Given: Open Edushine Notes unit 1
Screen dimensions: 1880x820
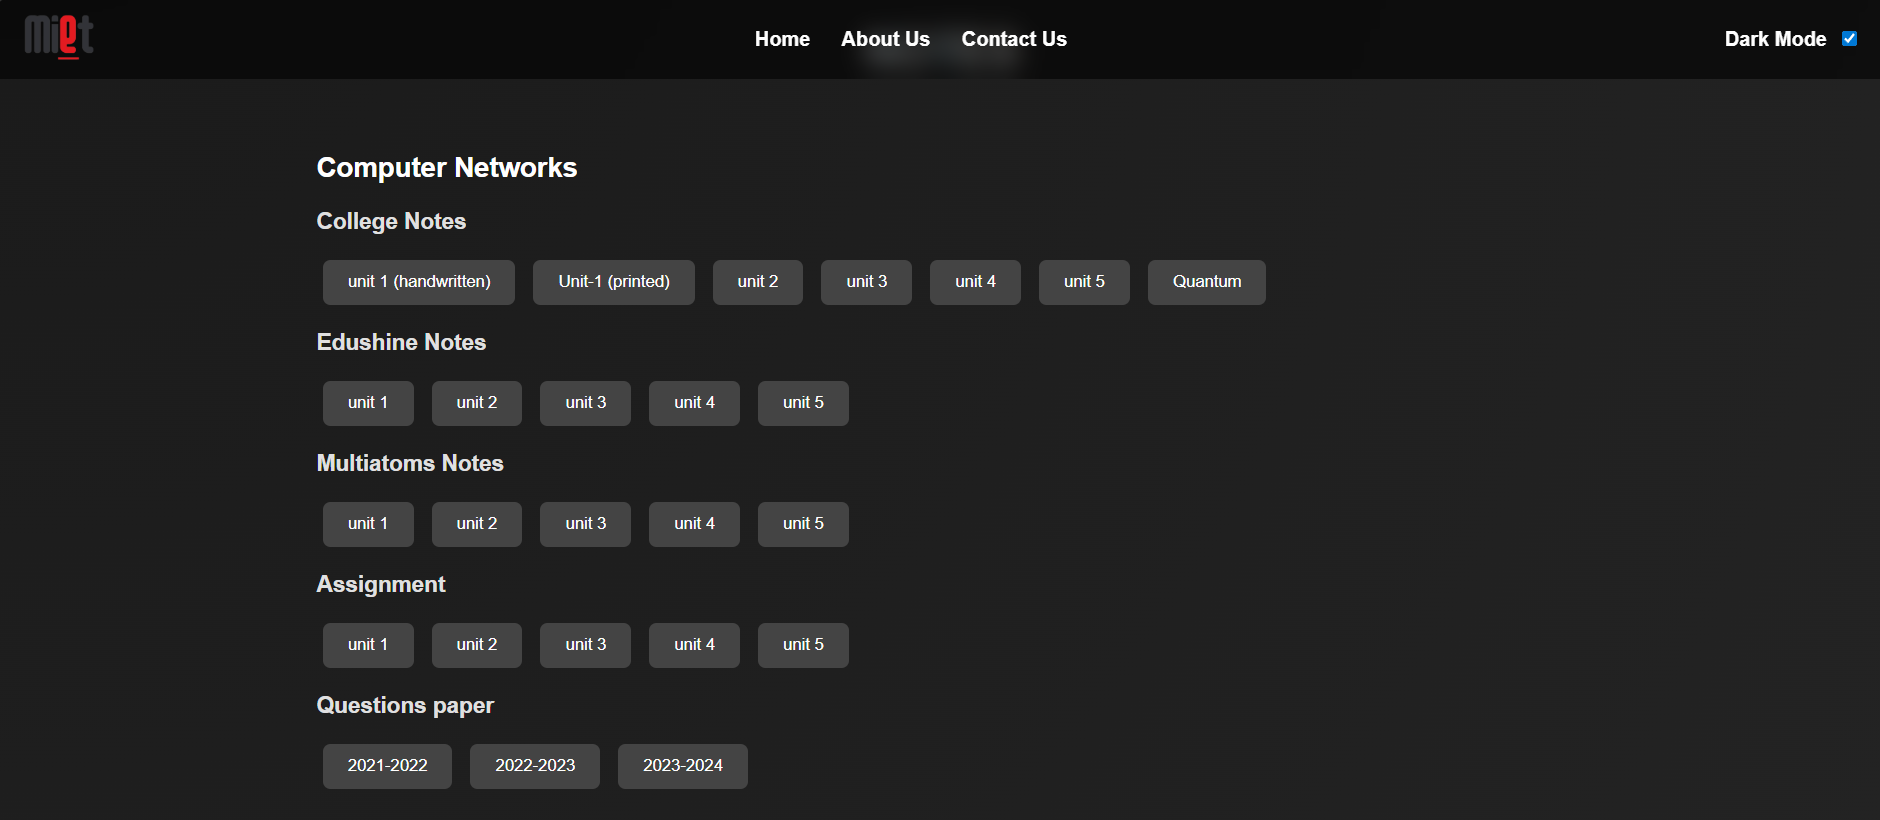Looking at the screenshot, I should [x=368, y=403].
